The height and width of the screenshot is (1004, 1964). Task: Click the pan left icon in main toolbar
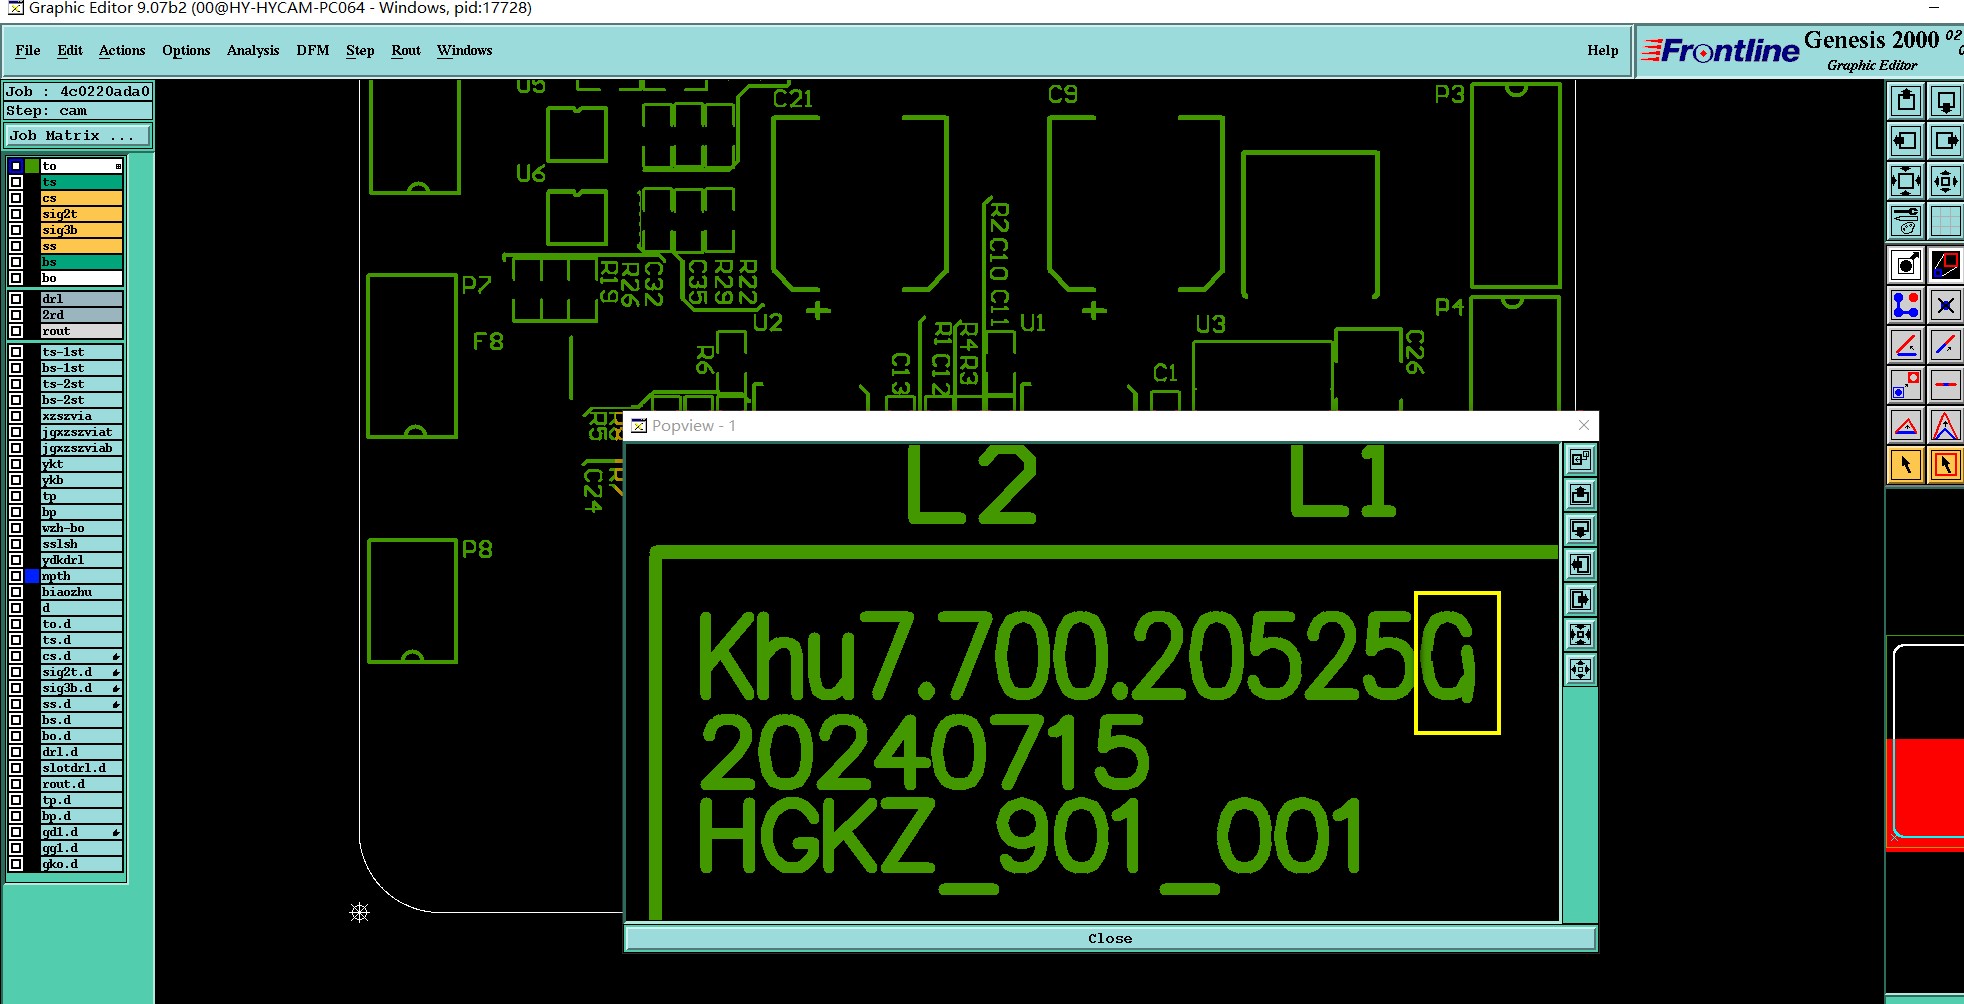pyautogui.click(x=1906, y=141)
